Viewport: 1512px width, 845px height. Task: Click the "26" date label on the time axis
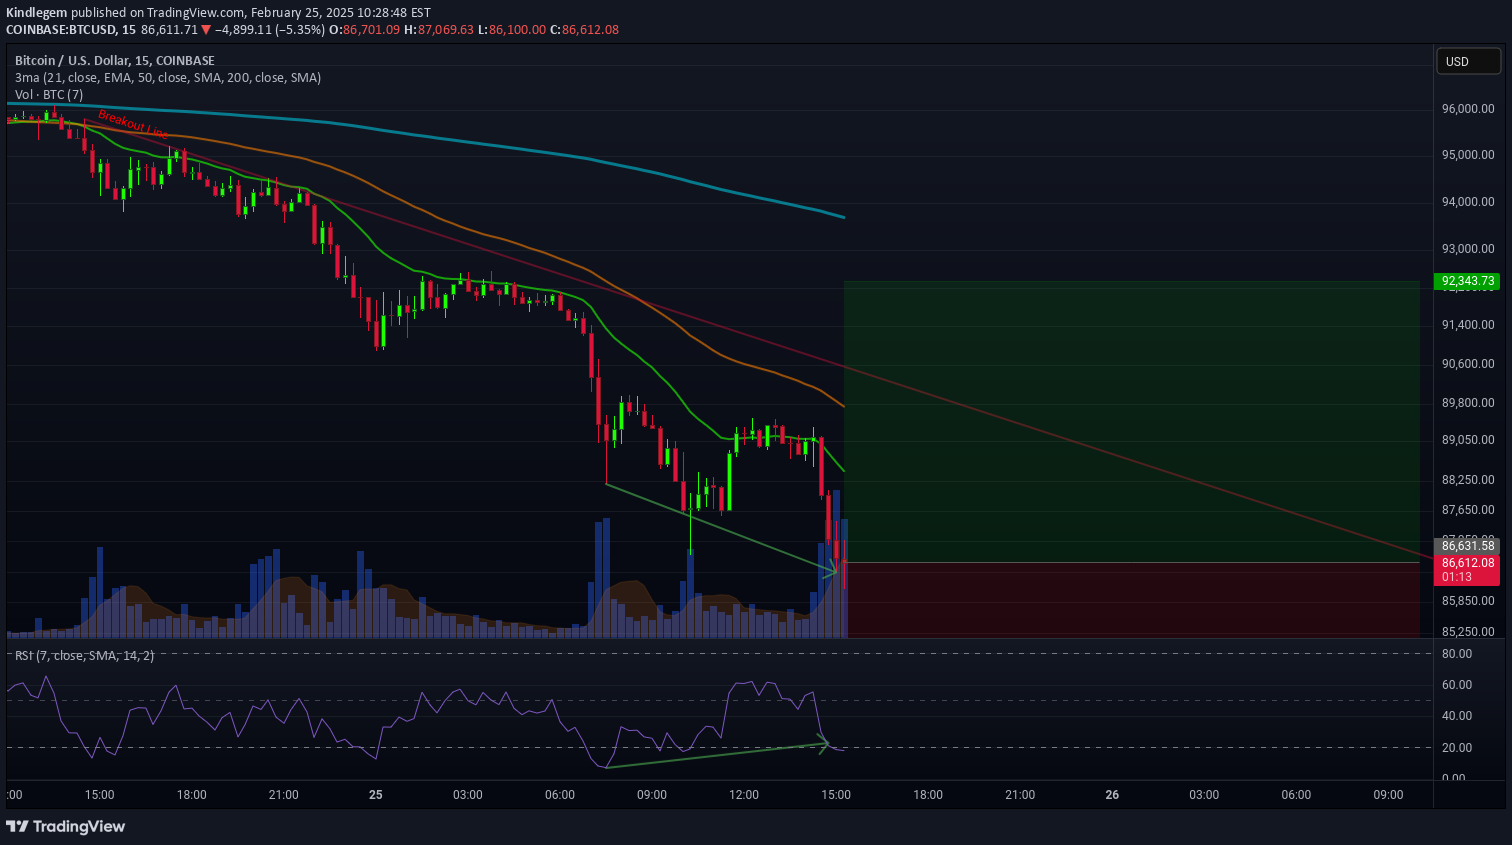point(1112,795)
